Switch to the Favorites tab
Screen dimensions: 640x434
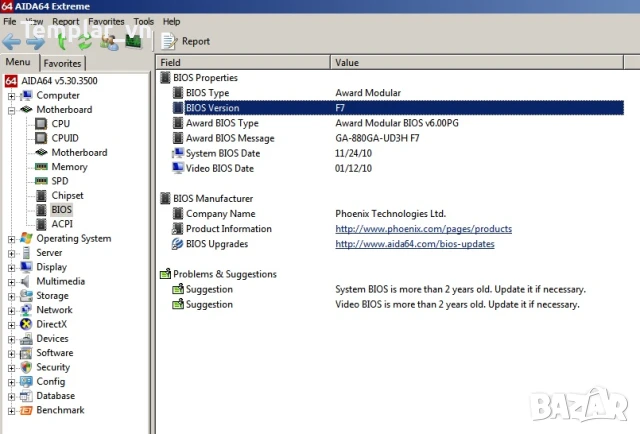pos(62,63)
